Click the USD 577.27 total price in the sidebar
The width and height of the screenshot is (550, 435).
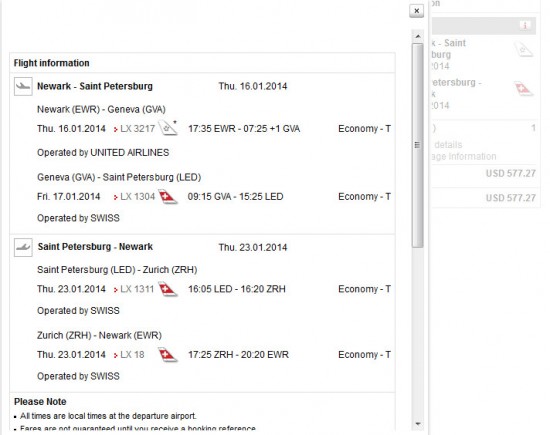click(510, 198)
